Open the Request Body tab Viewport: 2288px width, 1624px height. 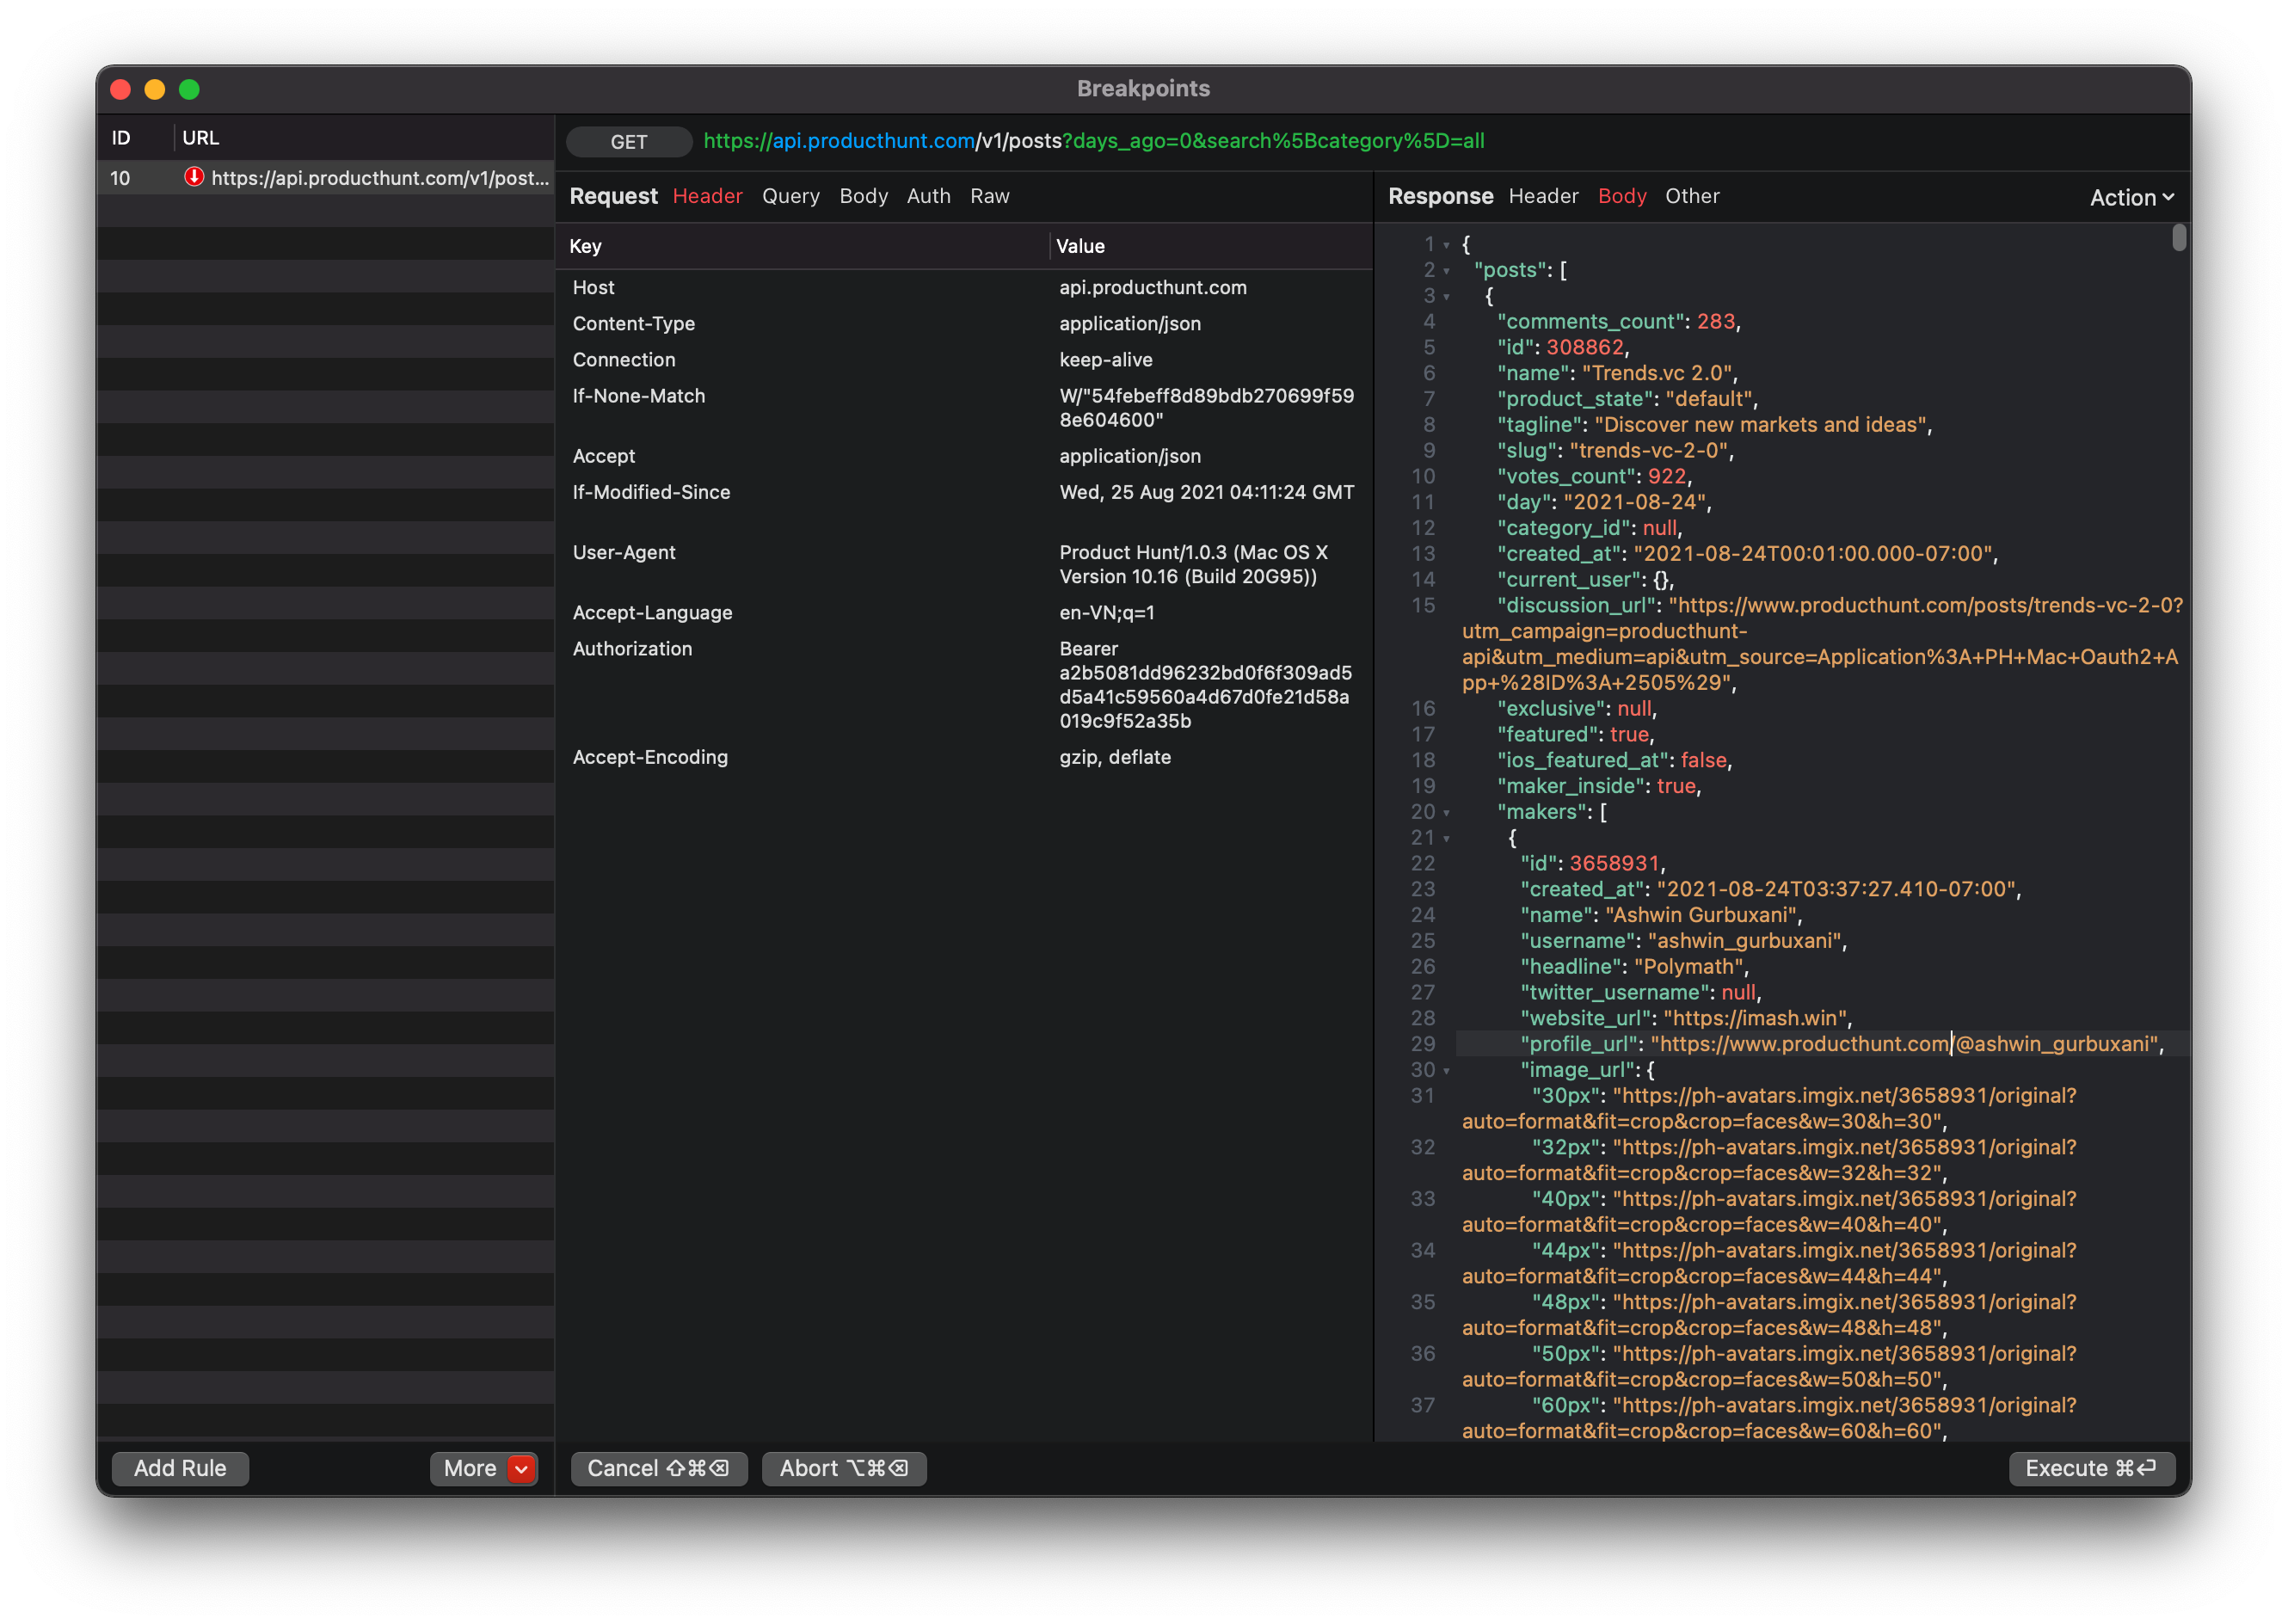pyautogui.click(x=863, y=196)
